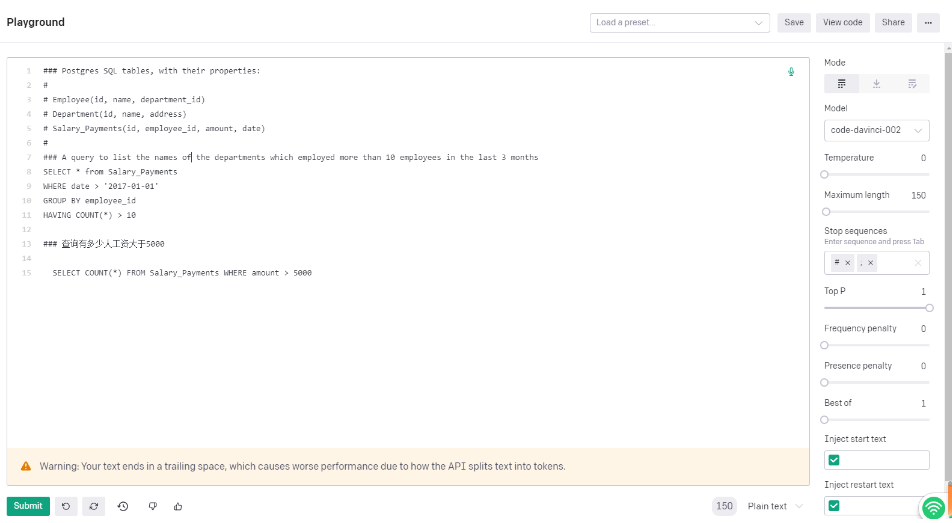Click the Temperature slider handle

tap(825, 174)
